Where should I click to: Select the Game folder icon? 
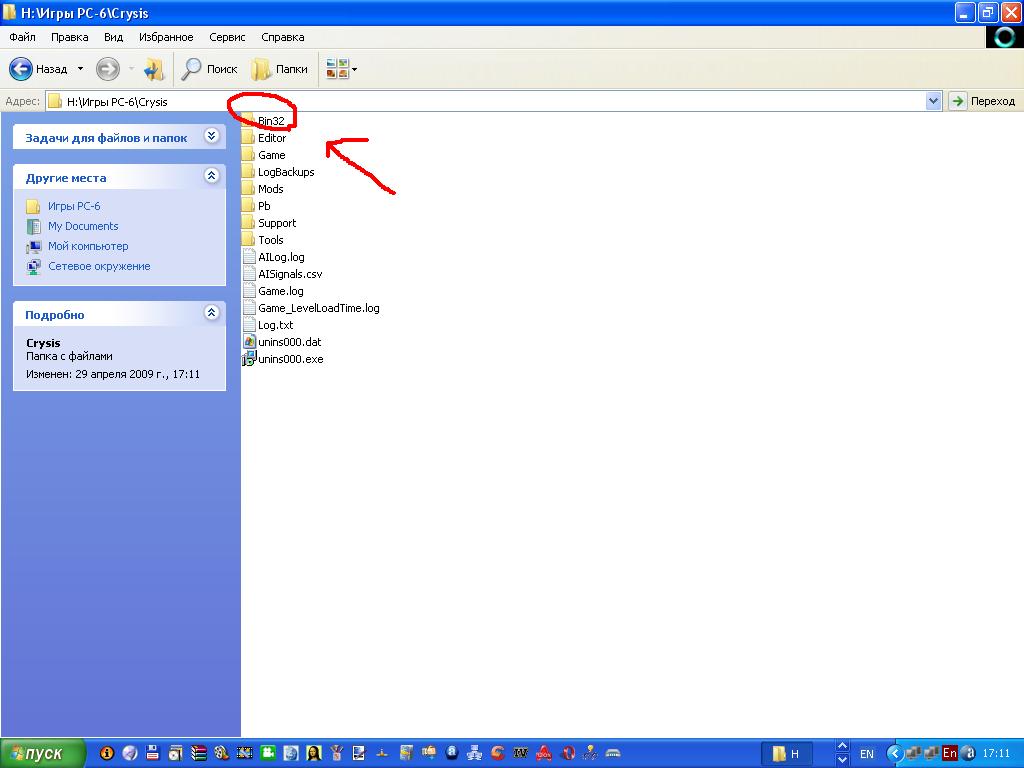(248, 155)
